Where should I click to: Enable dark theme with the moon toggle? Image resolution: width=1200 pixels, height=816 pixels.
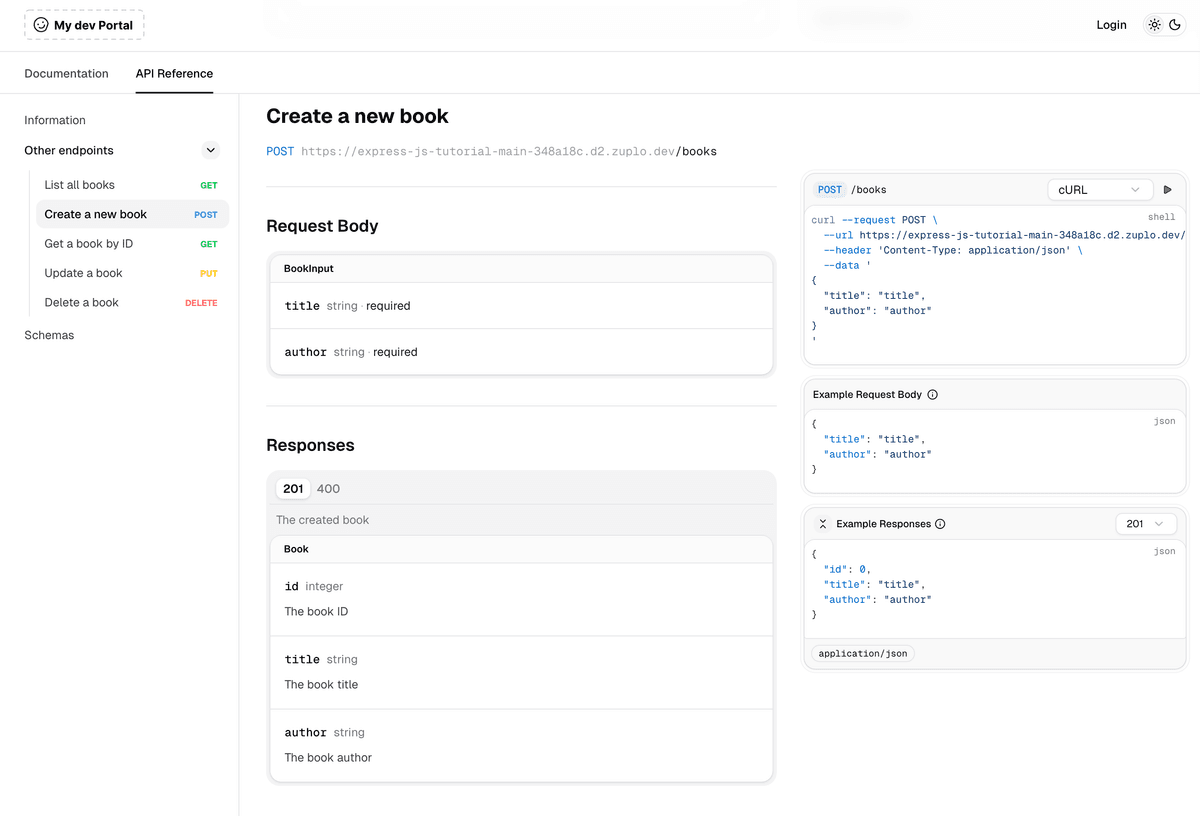[1177, 24]
